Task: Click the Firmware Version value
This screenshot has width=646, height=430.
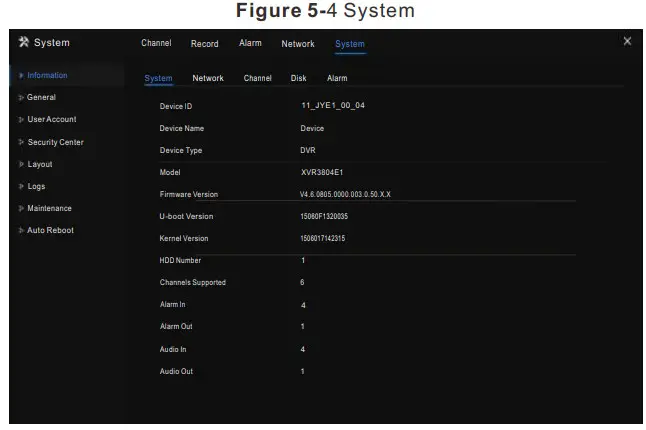Action: point(345,194)
